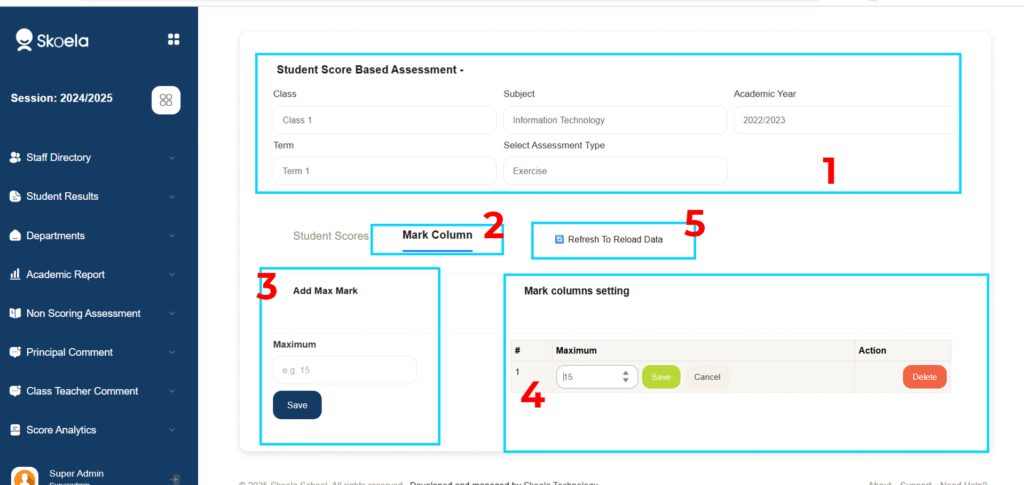Select the Mark Column tab

point(437,236)
